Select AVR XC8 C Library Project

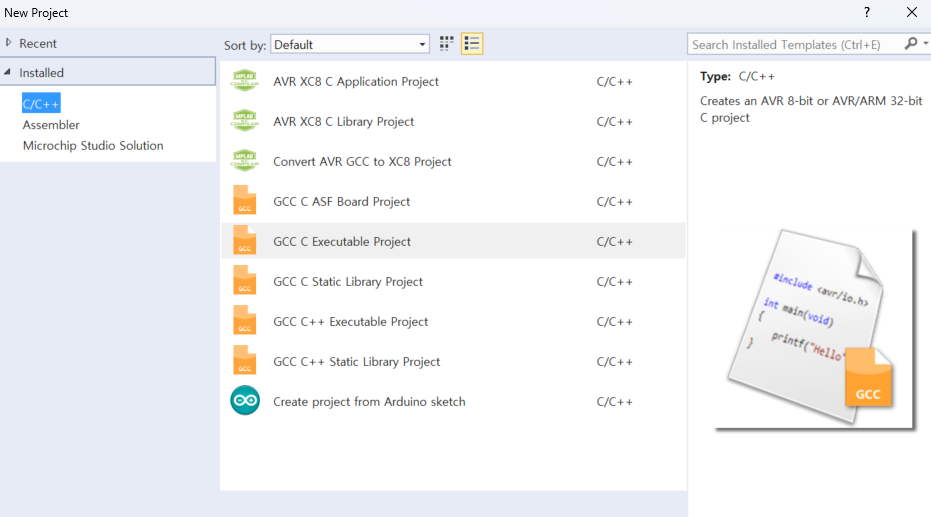pos(453,121)
